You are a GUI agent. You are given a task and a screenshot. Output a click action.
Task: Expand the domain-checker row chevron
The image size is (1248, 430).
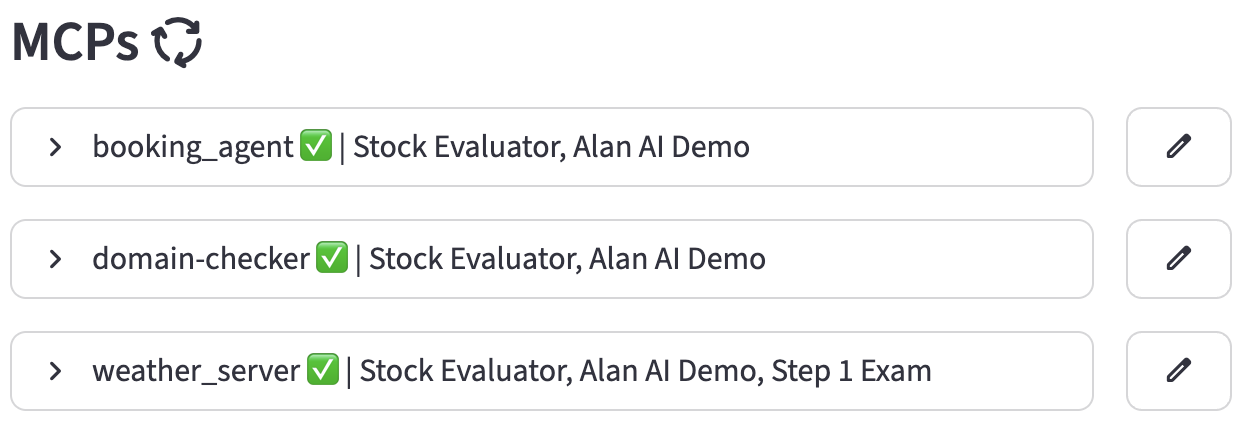(56, 259)
